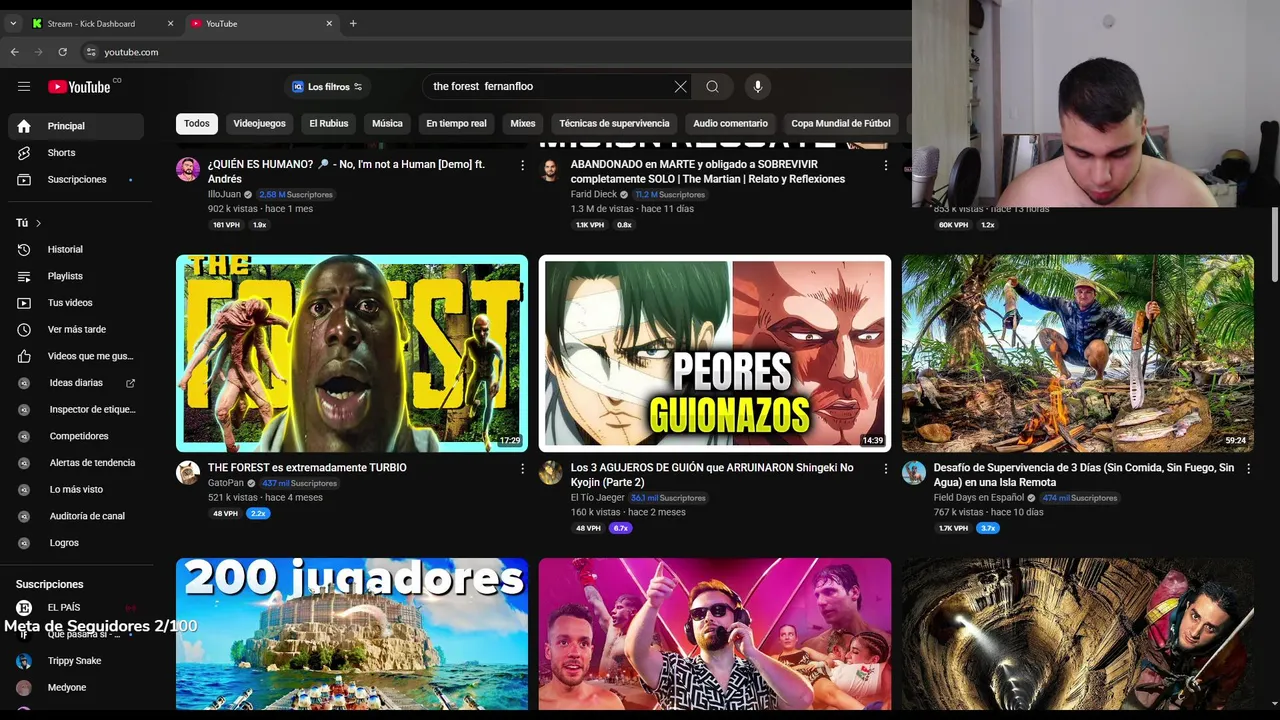Visit IlloJuan channel link
The height and width of the screenshot is (720, 1280).
click(224, 195)
